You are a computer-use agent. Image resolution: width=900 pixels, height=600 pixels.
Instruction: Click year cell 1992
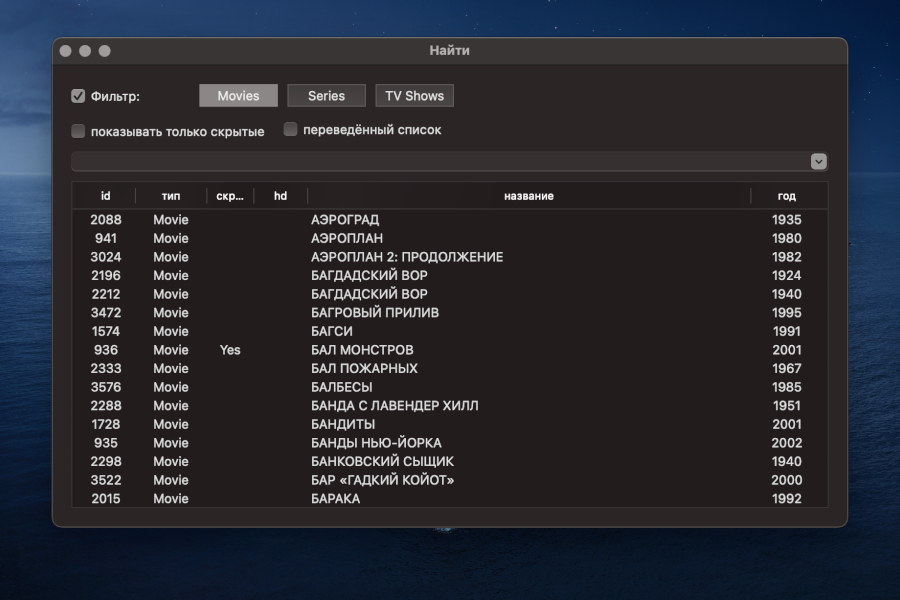786,498
